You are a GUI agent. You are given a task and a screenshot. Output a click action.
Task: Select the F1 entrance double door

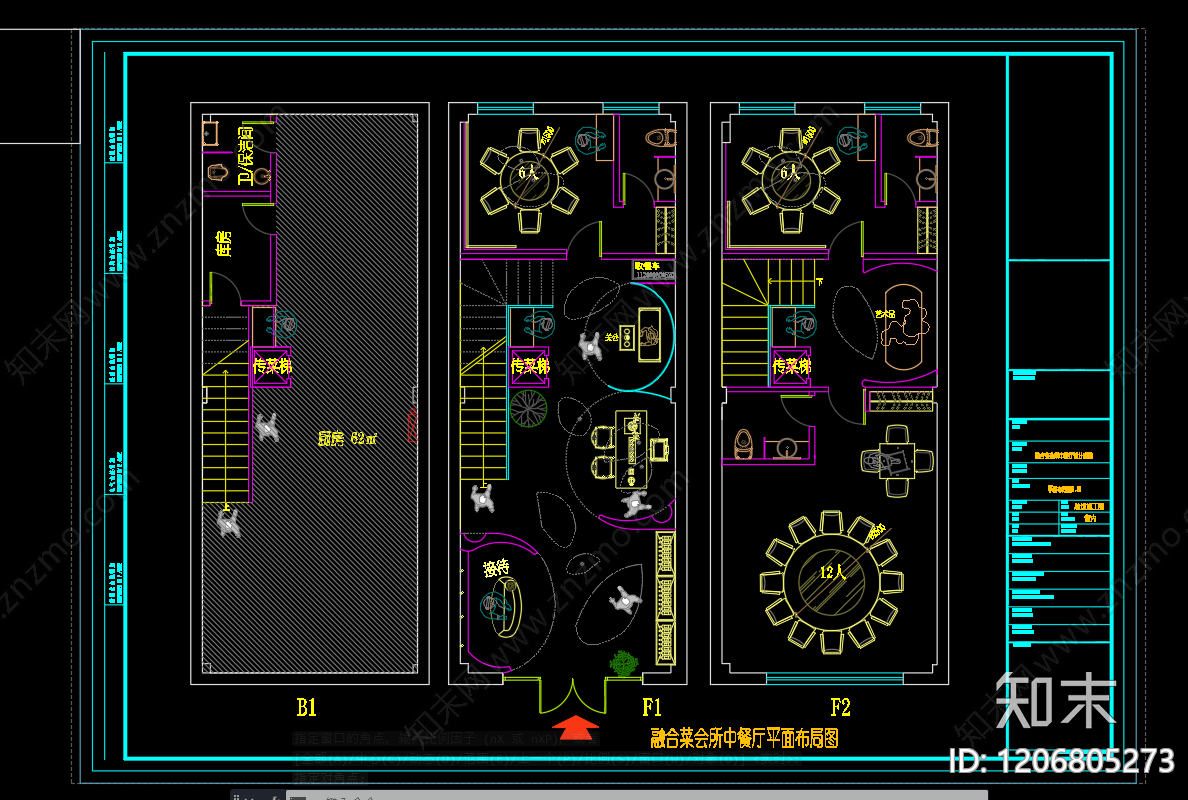[x=573, y=695]
